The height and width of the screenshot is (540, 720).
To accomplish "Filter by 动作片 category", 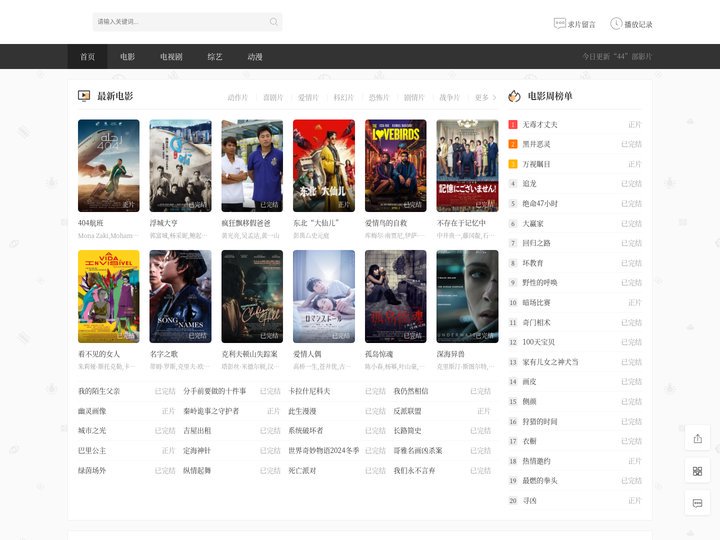I will click(x=237, y=97).
